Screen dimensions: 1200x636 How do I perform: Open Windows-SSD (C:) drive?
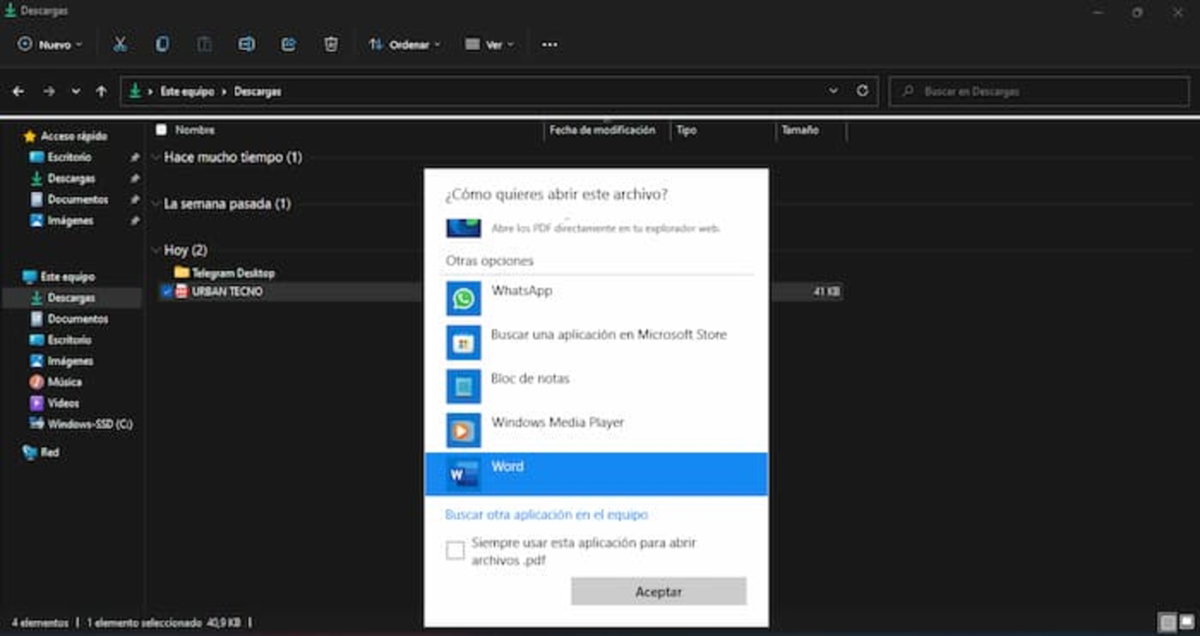81,424
